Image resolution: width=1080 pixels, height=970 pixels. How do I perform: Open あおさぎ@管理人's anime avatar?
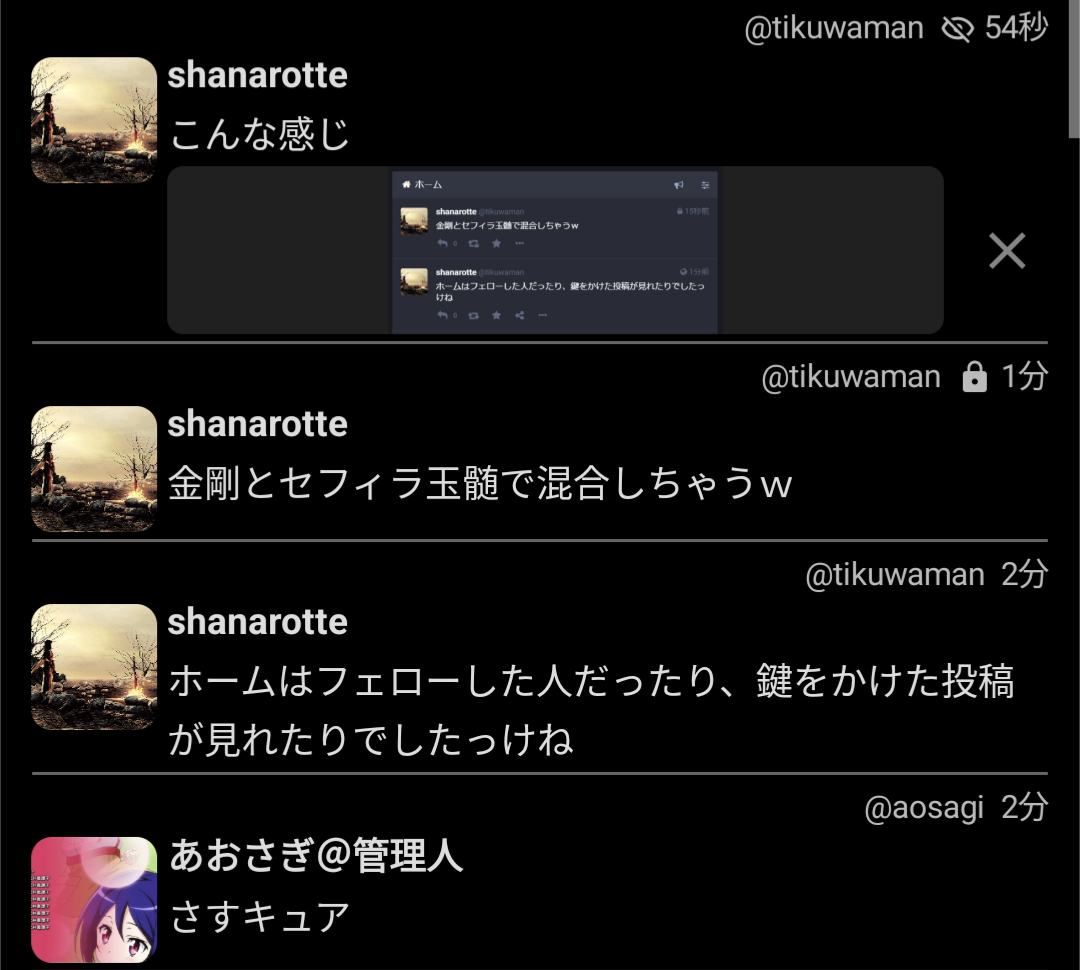[94, 900]
